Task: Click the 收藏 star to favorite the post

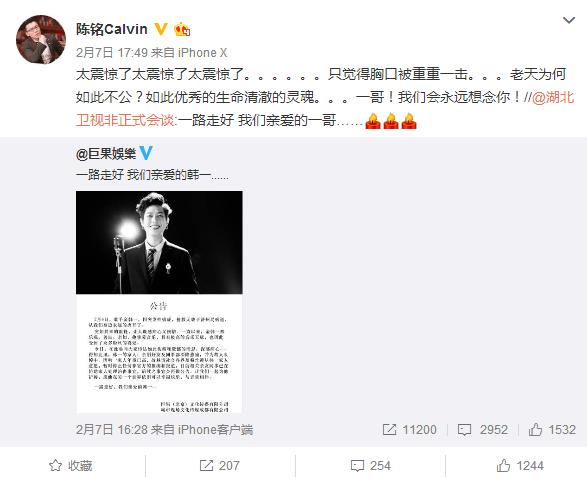Action: pyautogui.click(x=71, y=466)
